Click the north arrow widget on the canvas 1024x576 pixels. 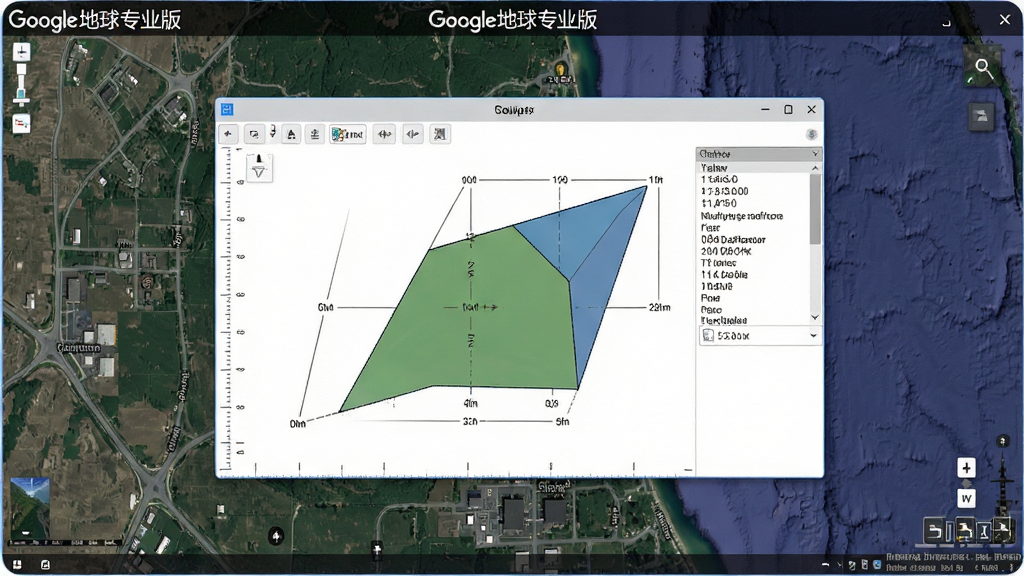259,167
